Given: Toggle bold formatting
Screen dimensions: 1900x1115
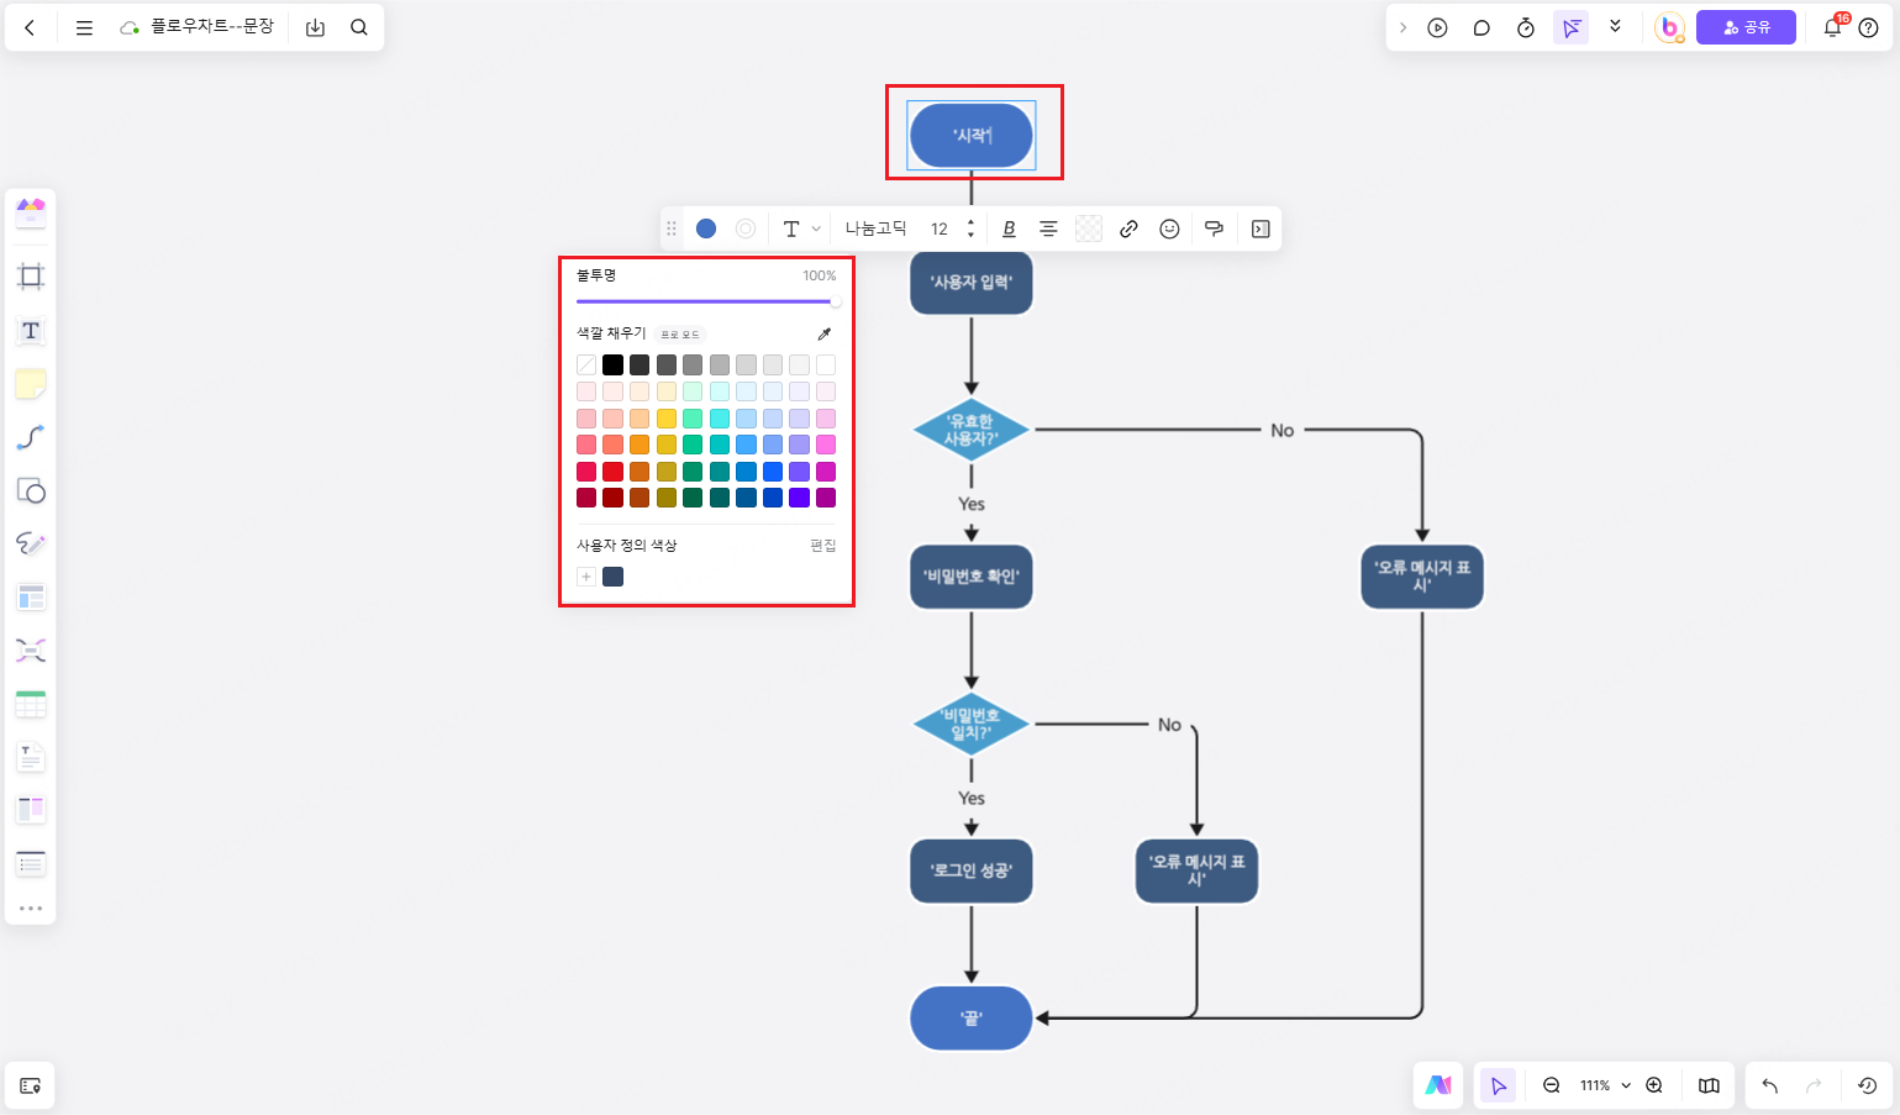Looking at the screenshot, I should (1008, 229).
